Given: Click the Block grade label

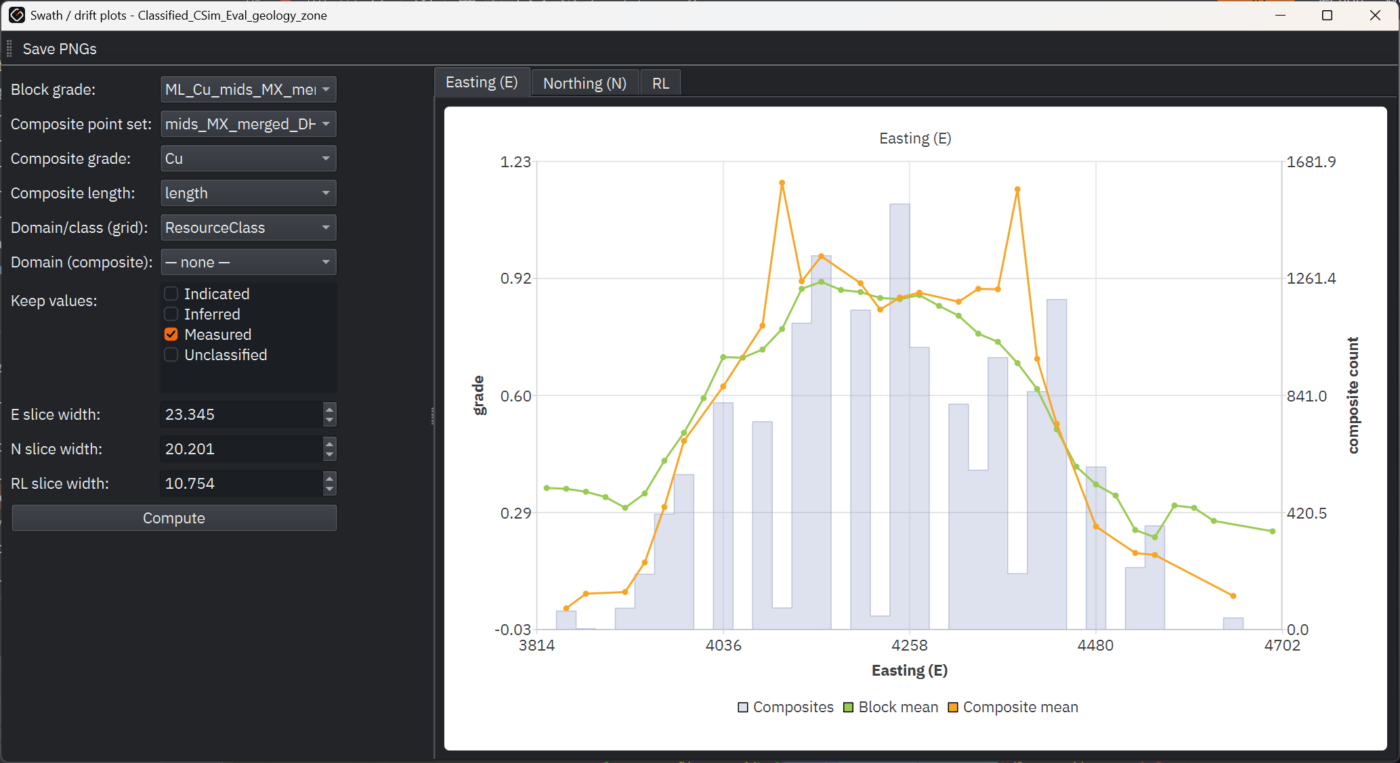Looking at the screenshot, I should (53, 90).
